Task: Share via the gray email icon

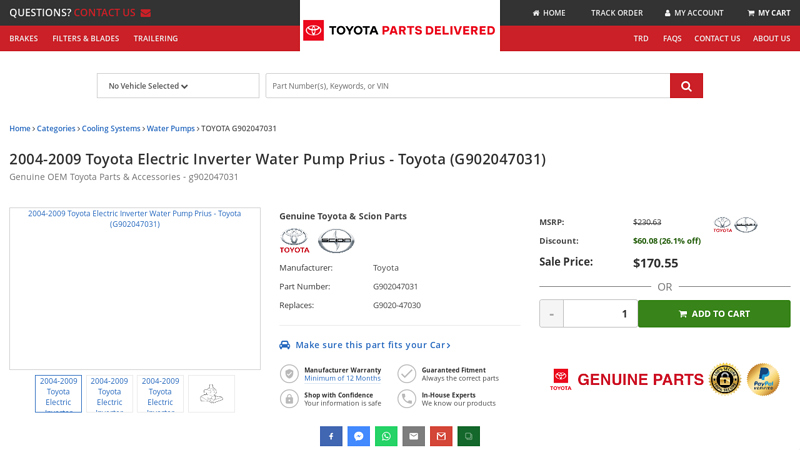Action: [414, 436]
